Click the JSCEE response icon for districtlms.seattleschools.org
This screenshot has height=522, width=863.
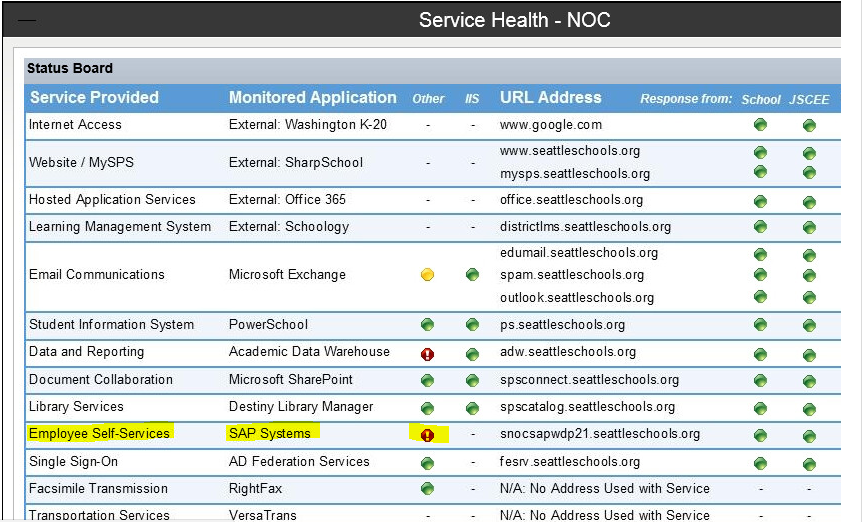[x=809, y=227]
